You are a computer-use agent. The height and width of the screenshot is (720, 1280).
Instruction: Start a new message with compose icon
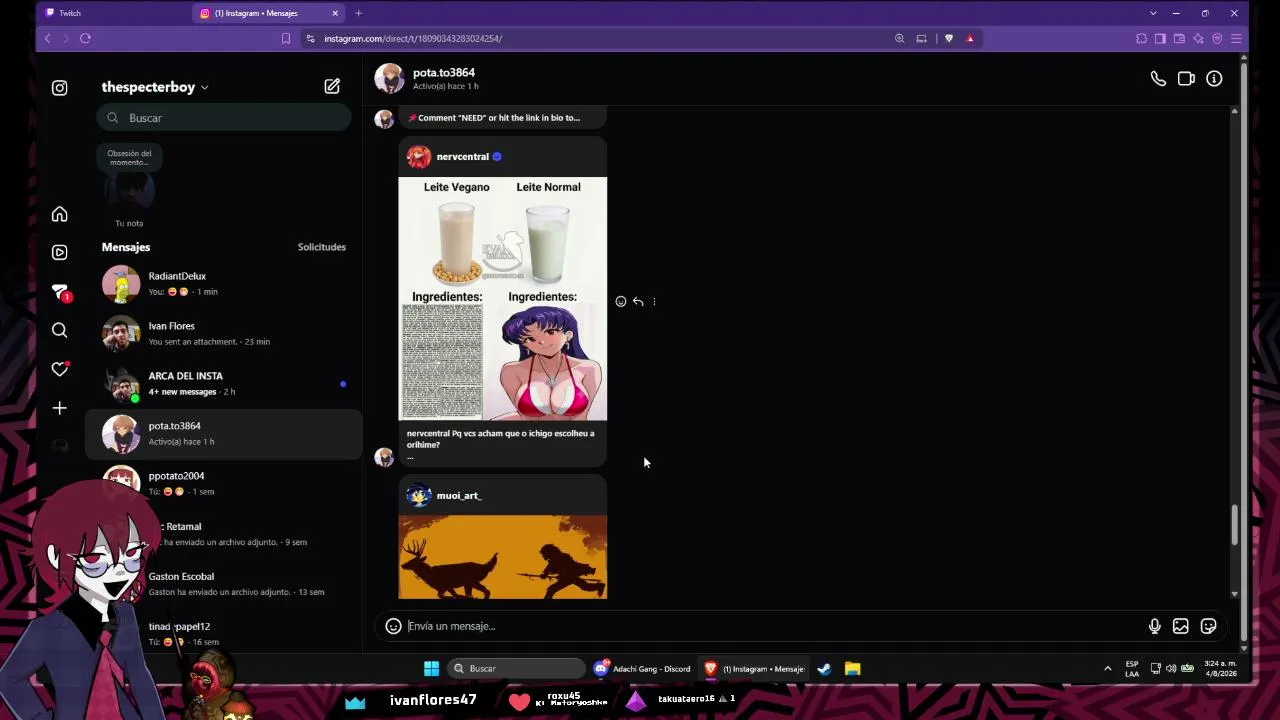(332, 87)
